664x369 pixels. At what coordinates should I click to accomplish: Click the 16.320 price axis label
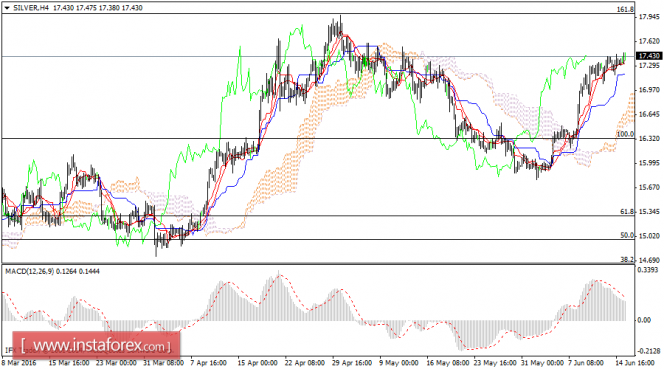(x=649, y=139)
